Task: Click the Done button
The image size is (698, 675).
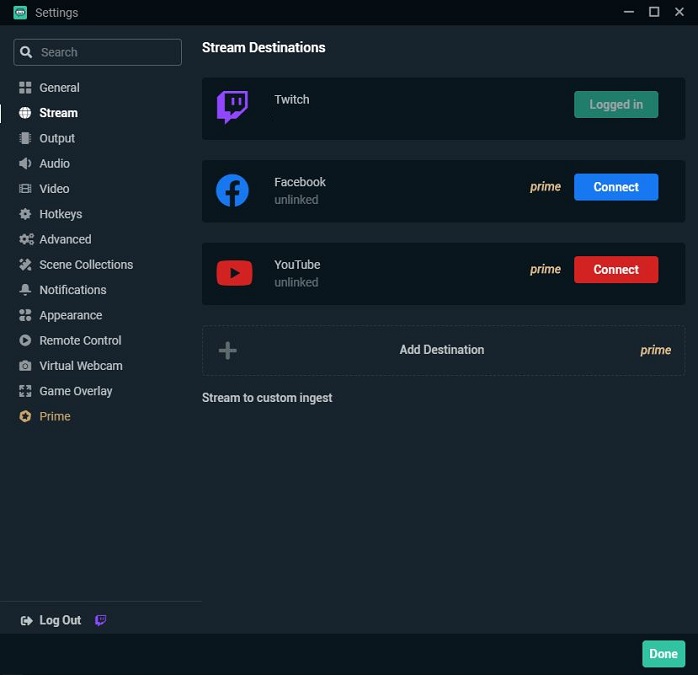Action: tap(663, 654)
